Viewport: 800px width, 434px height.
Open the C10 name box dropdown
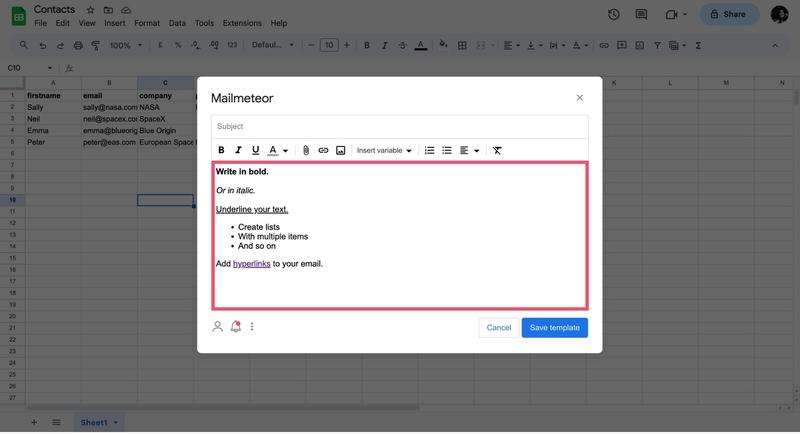click(49, 68)
